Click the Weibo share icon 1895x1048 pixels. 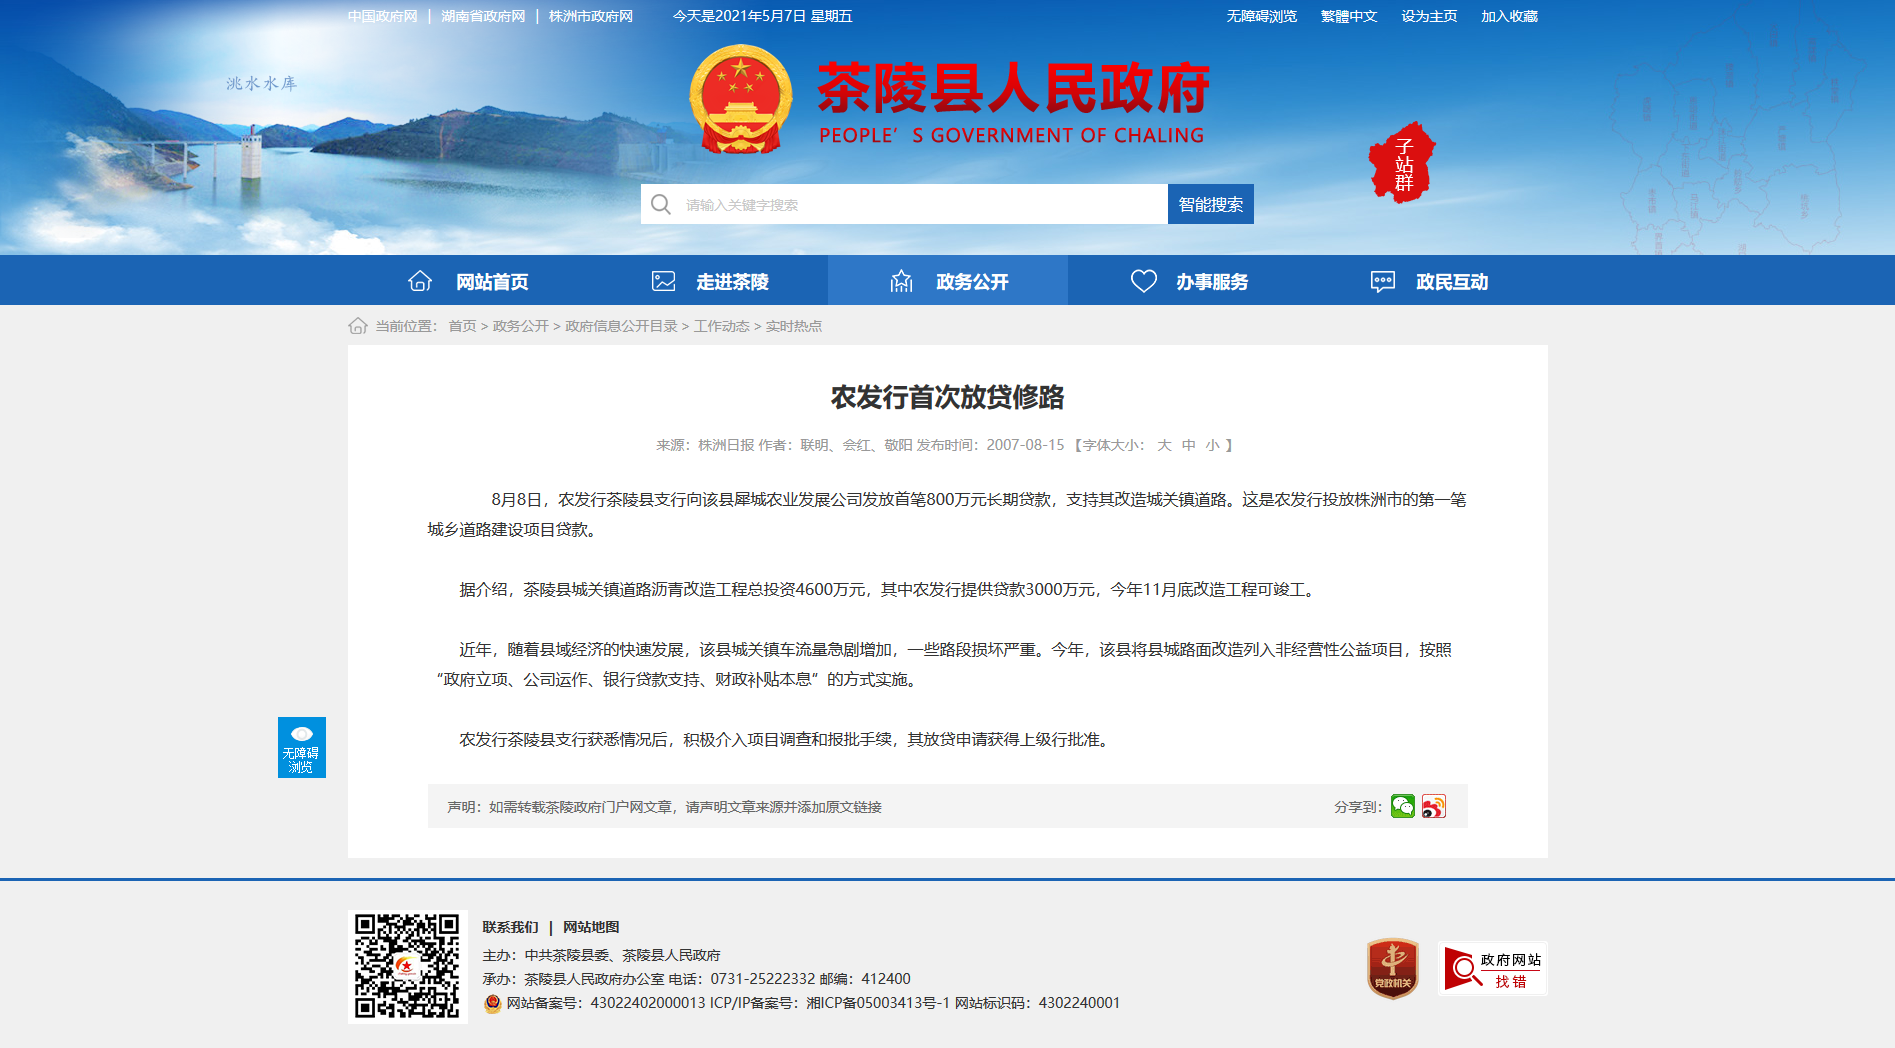click(1433, 806)
